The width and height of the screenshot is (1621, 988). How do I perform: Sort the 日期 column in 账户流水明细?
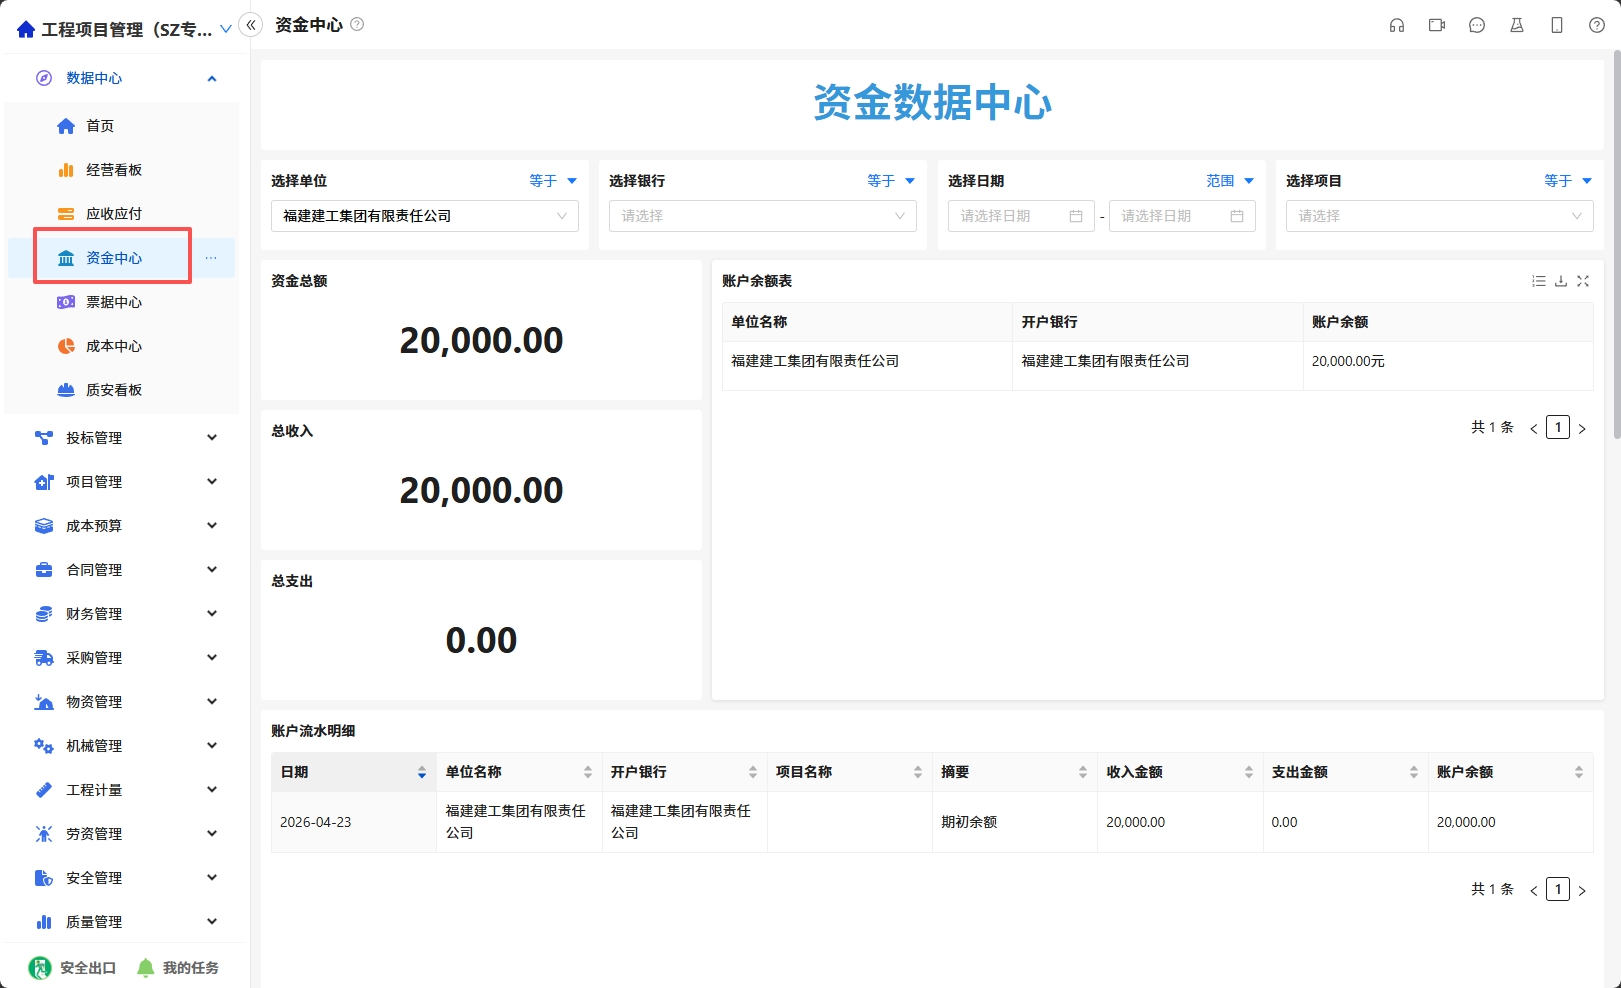click(x=422, y=772)
